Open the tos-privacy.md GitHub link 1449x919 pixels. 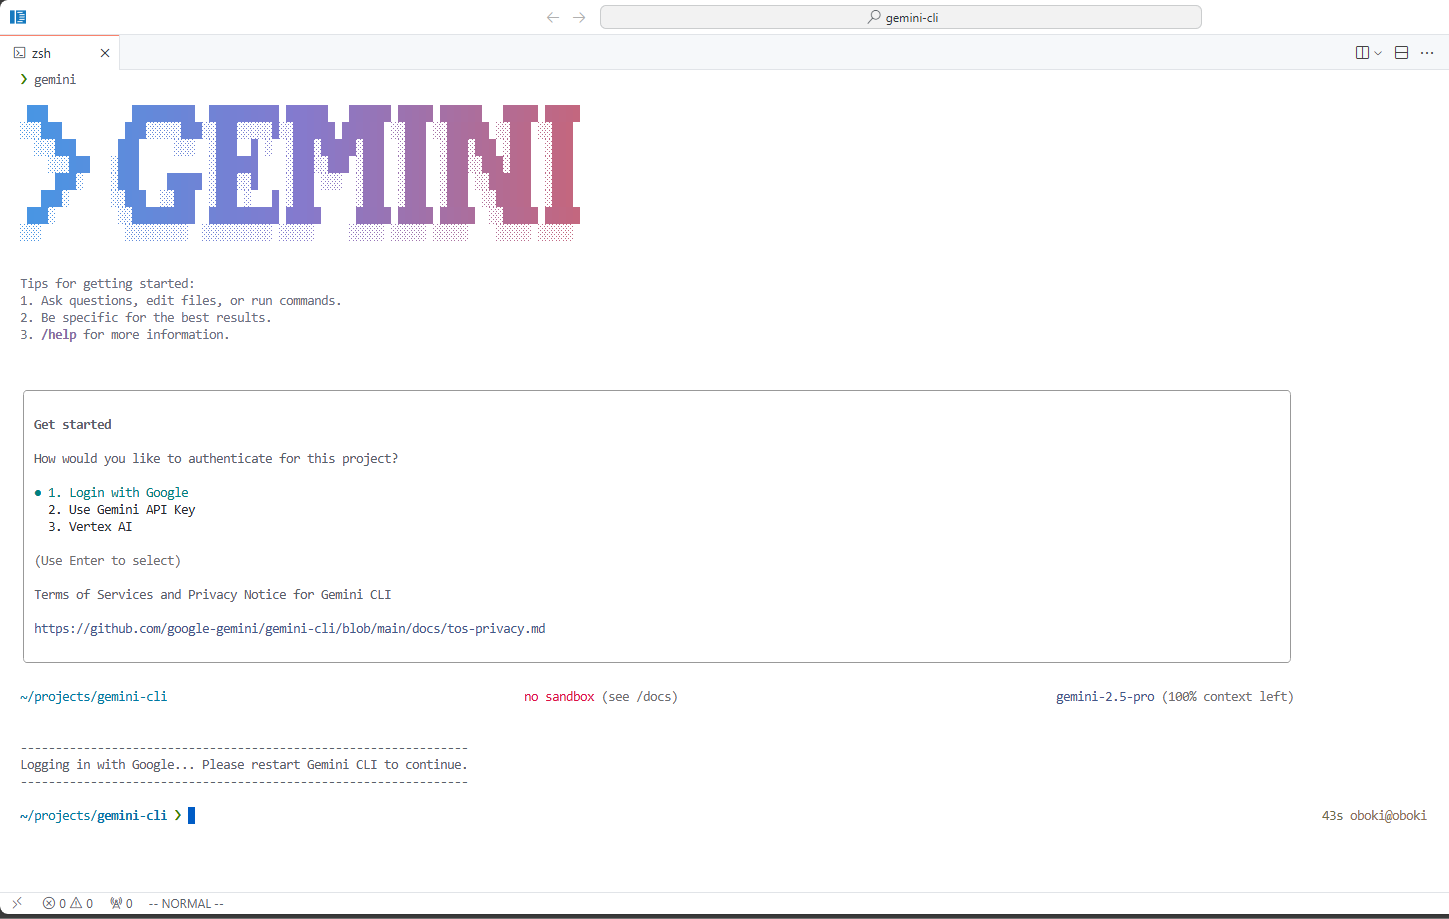coord(290,628)
